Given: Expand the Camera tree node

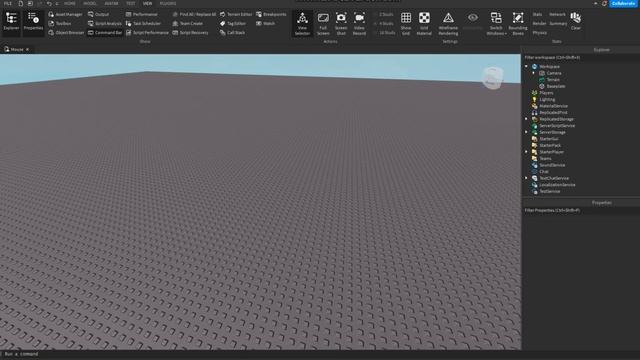Looking at the screenshot, I should [x=533, y=73].
